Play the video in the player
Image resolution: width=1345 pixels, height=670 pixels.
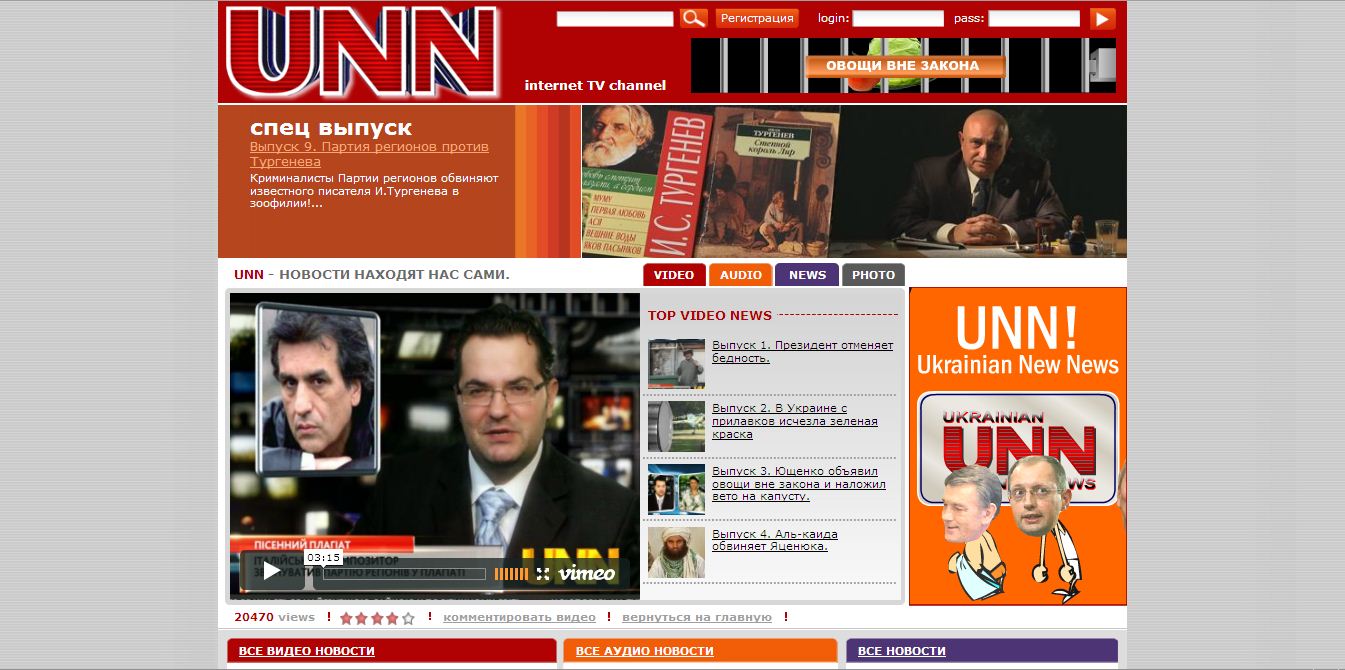tap(272, 571)
